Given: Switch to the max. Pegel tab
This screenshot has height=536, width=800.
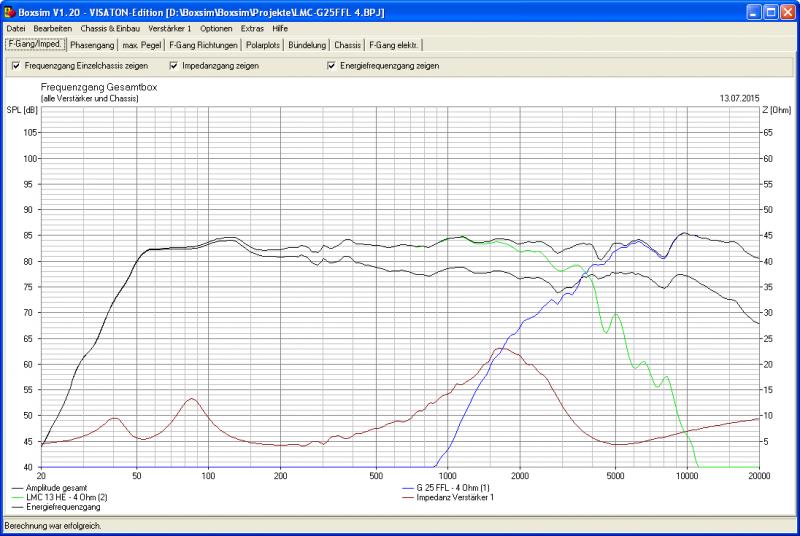Looking at the screenshot, I should (x=142, y=45).
